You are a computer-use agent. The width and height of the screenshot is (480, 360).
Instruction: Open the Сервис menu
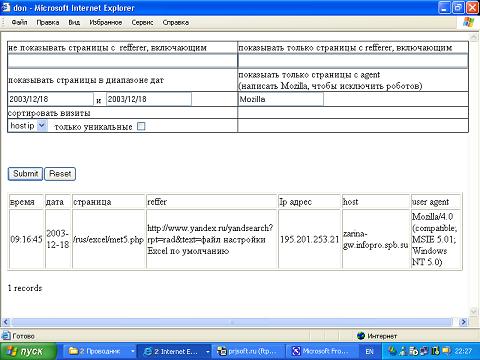142,22
